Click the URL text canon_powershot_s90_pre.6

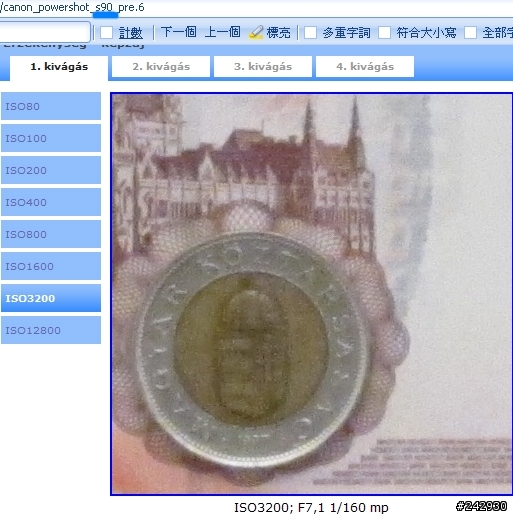coord(73,7)
